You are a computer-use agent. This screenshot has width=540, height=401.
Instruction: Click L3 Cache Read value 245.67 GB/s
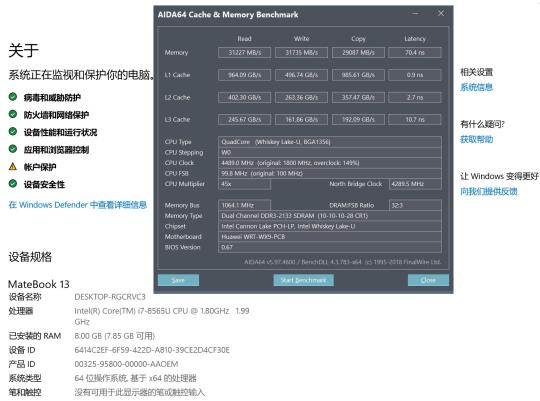coord(245,119)
